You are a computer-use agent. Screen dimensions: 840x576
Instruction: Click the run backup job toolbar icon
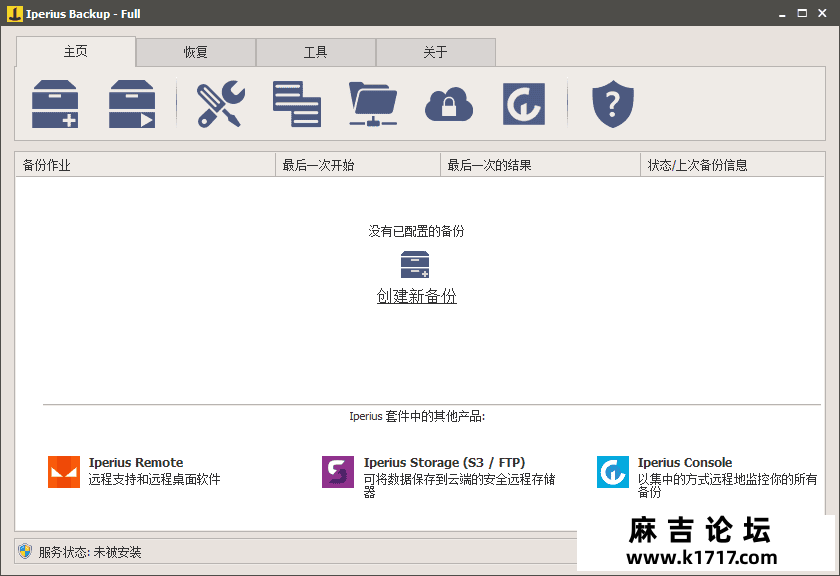click(x=132, y=104)
